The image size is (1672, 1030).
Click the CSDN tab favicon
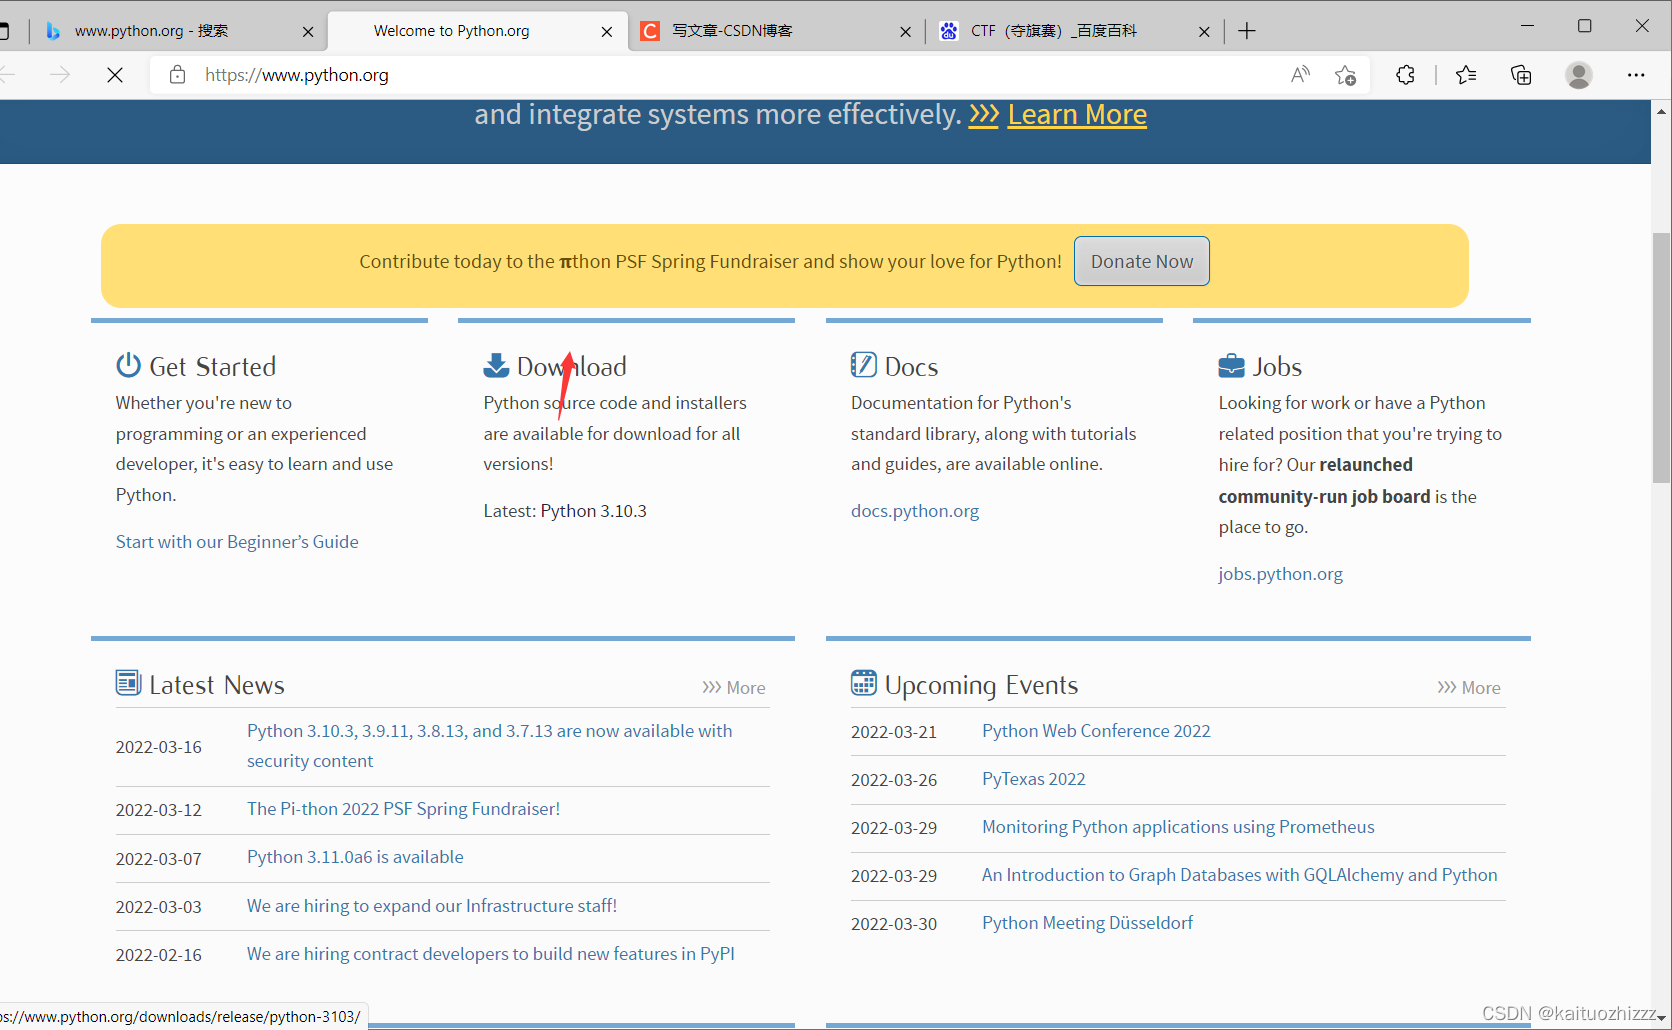[x=650, y=31]
